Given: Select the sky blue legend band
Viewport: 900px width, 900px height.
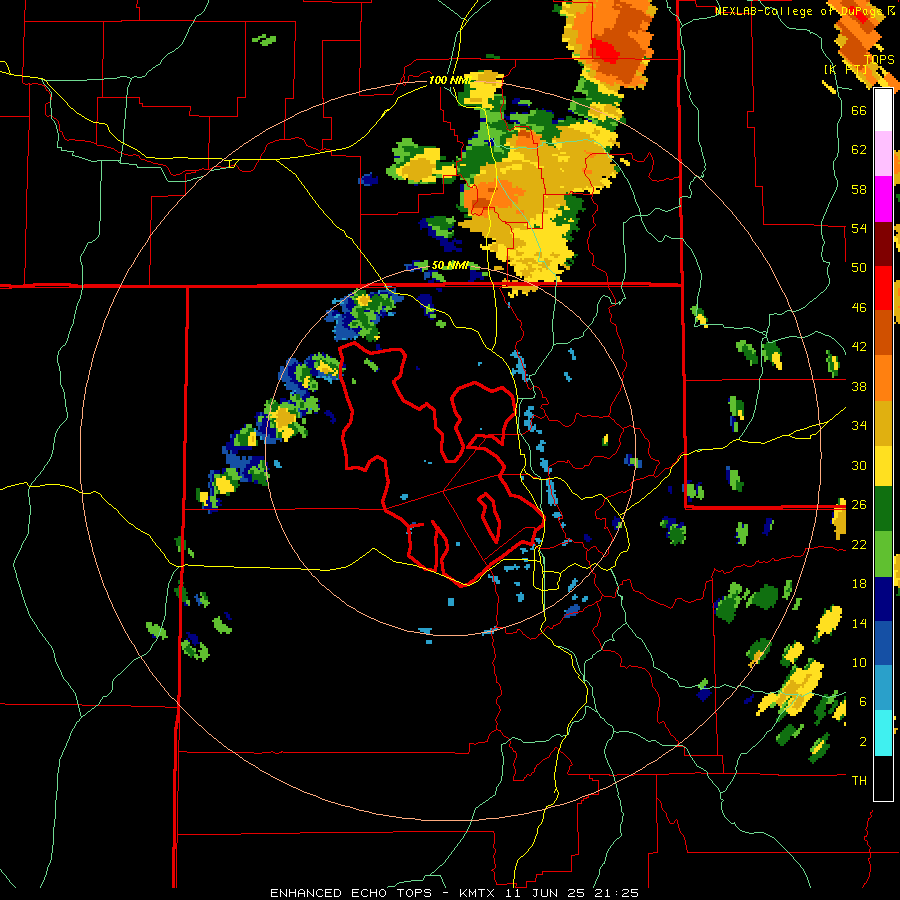Looking at the screenshot, I should click(x=883, y=688).
